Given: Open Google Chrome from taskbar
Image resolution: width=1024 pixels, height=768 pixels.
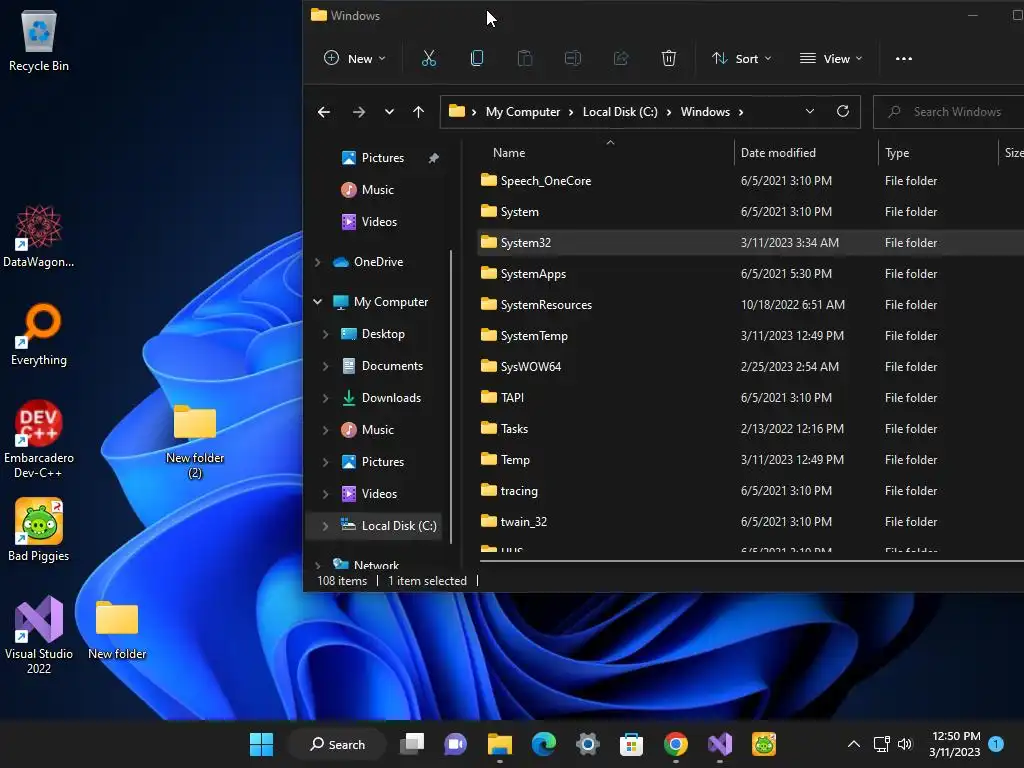Looking at the screenshot, I should point(675,744).
